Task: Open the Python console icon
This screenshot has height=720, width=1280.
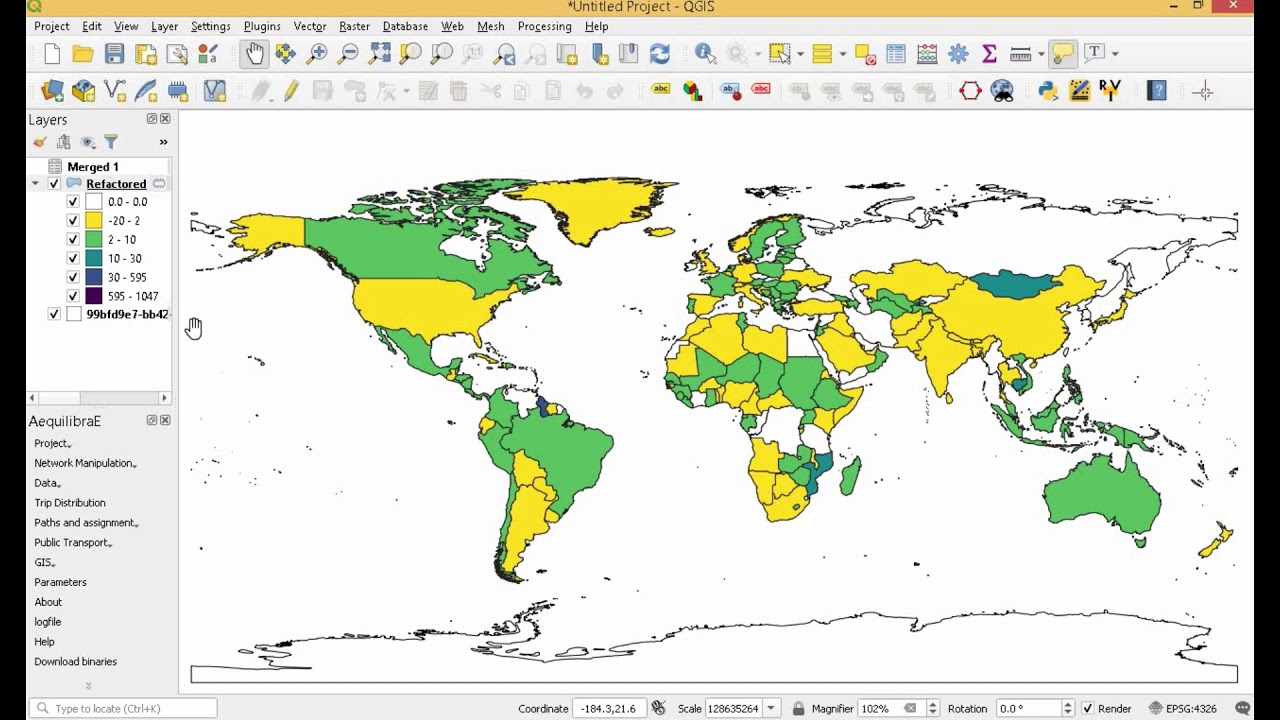Action: pos(1048,91)
